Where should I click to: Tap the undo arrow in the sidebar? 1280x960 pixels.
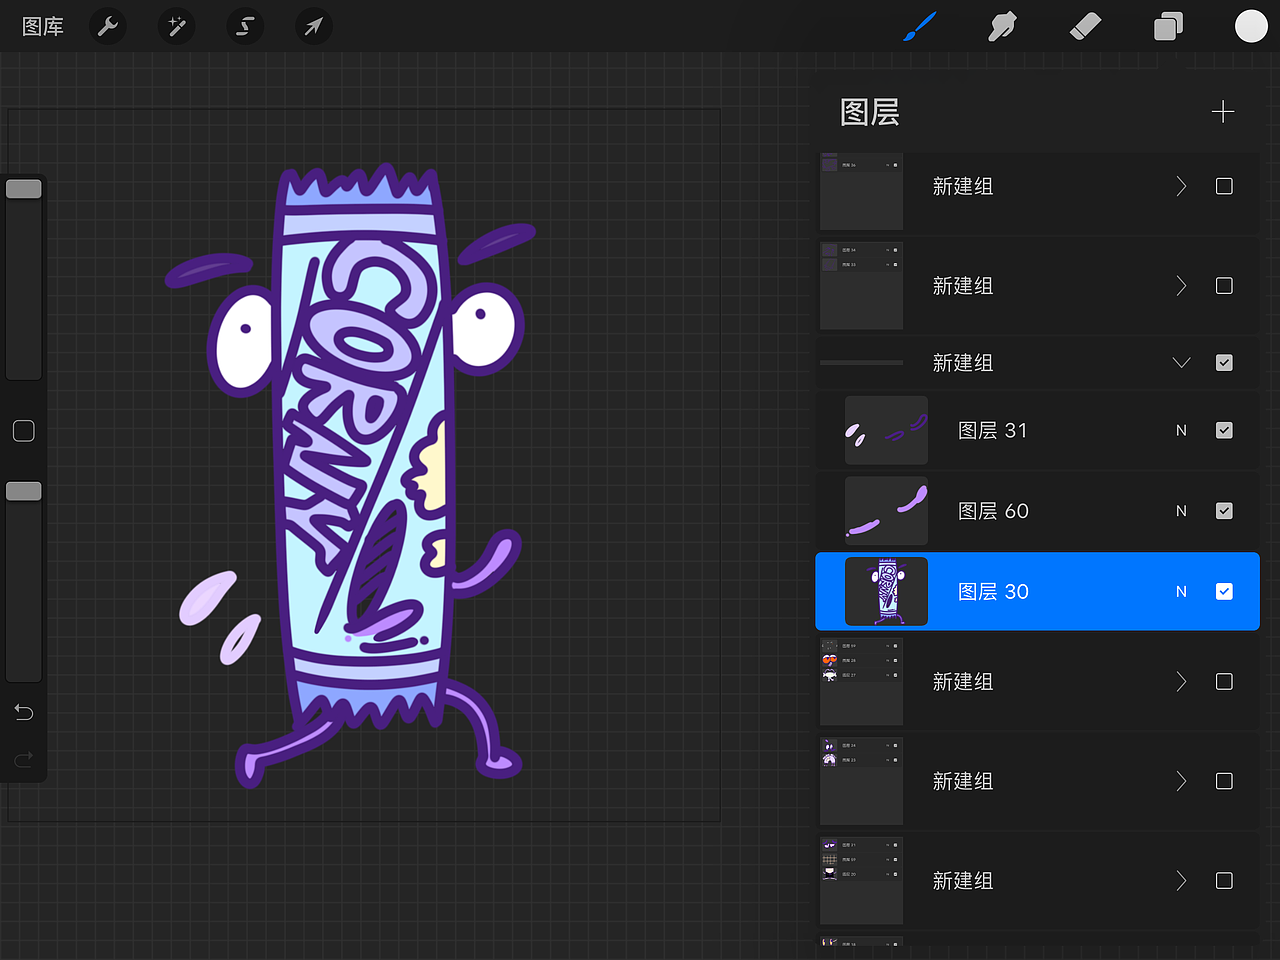[24, 712]
